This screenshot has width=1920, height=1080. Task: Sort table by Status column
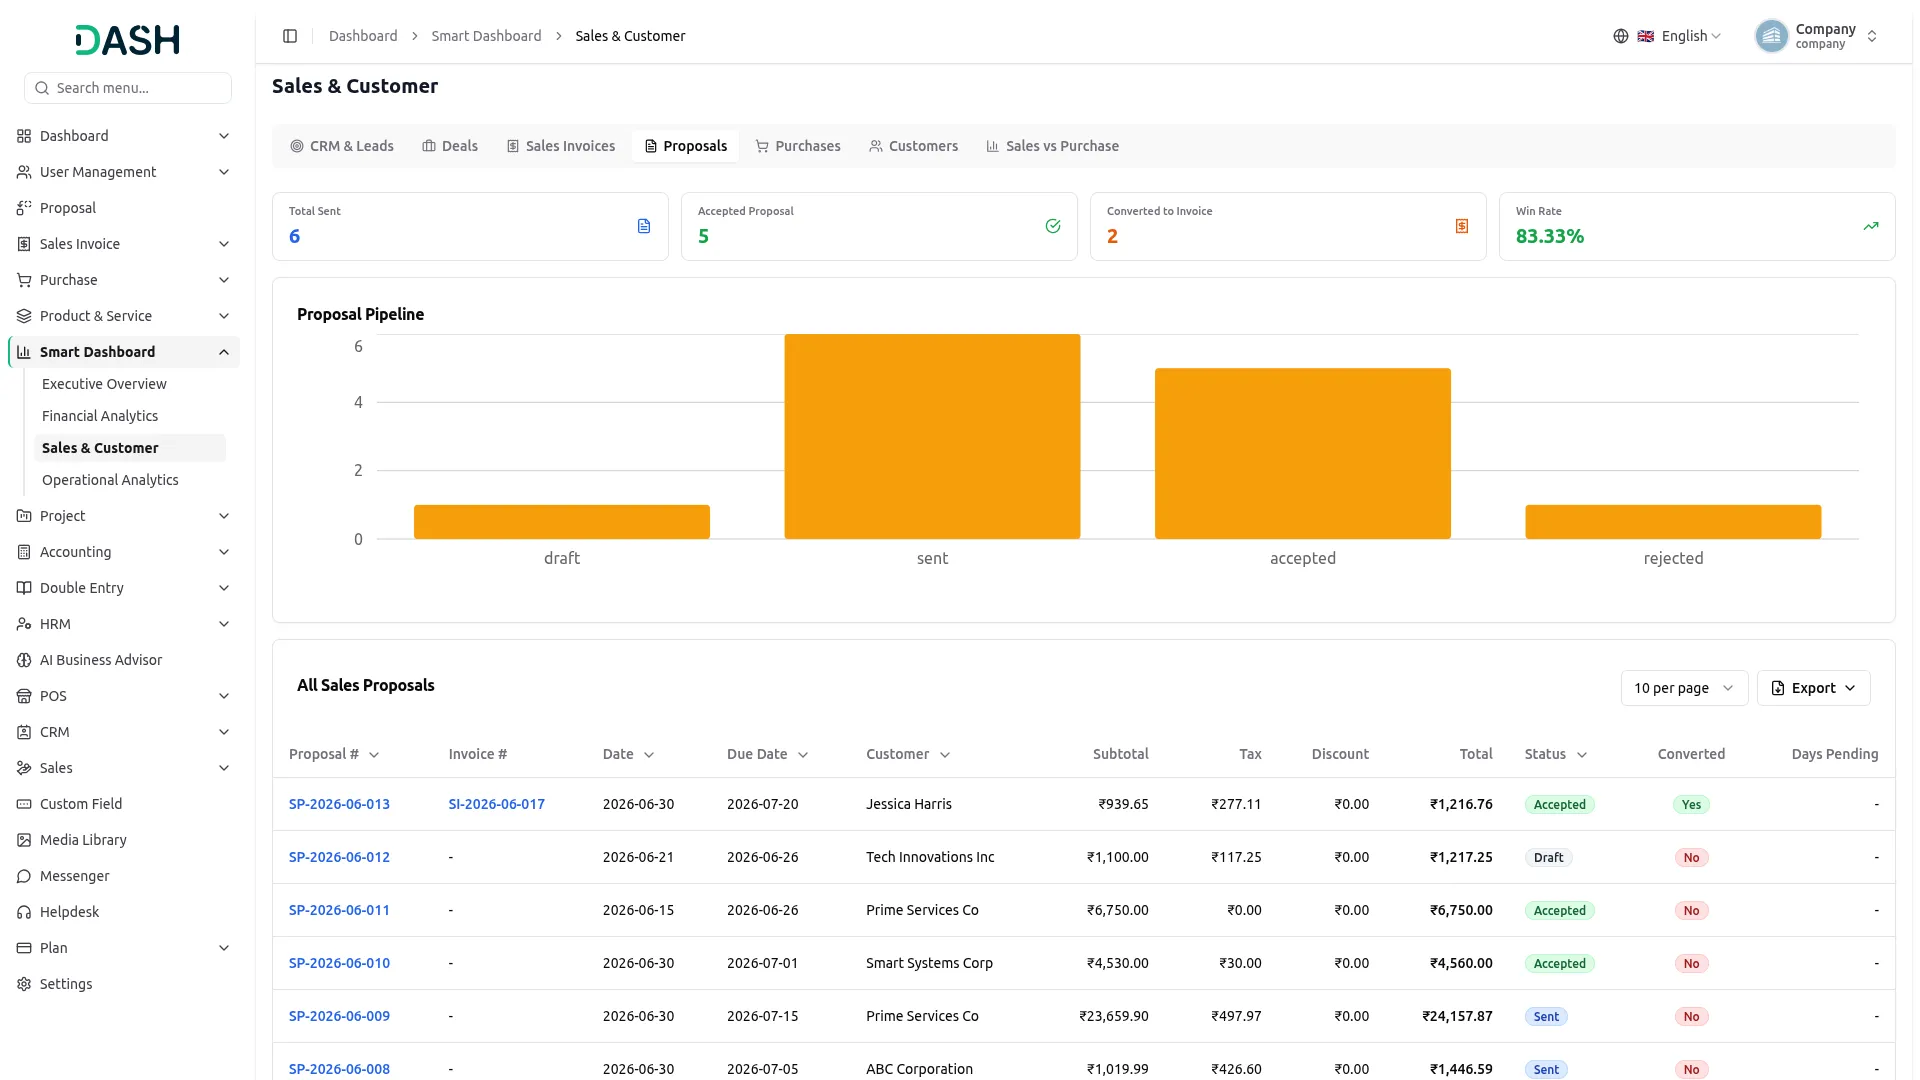point(1556,754)
